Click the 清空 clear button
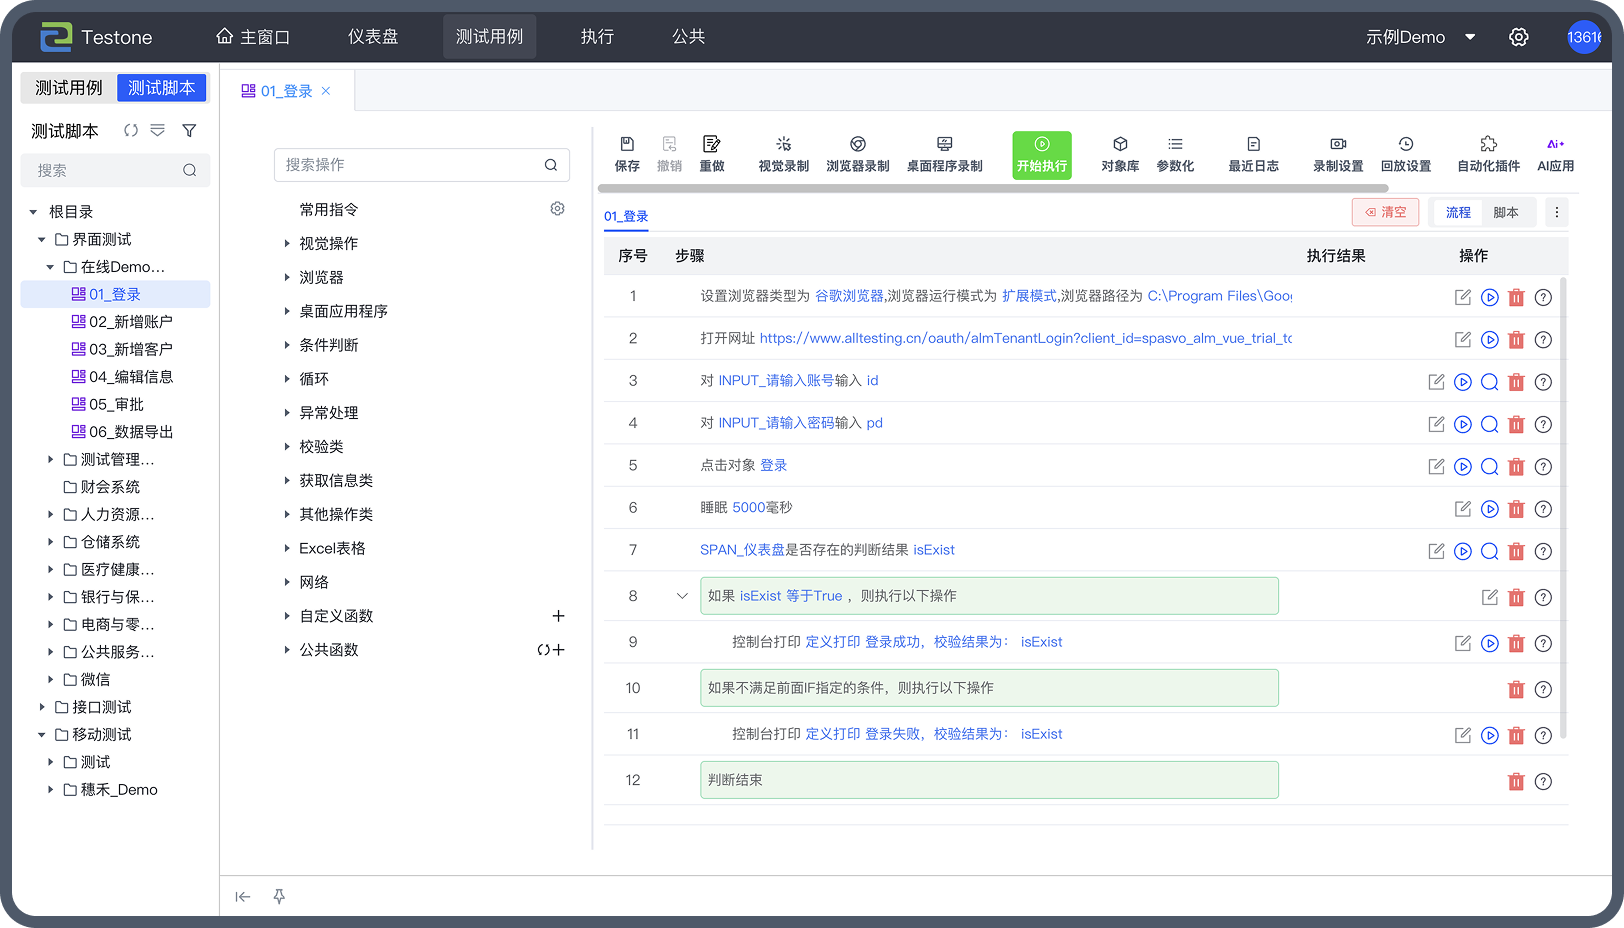1624x928 pixels. 1385,212
